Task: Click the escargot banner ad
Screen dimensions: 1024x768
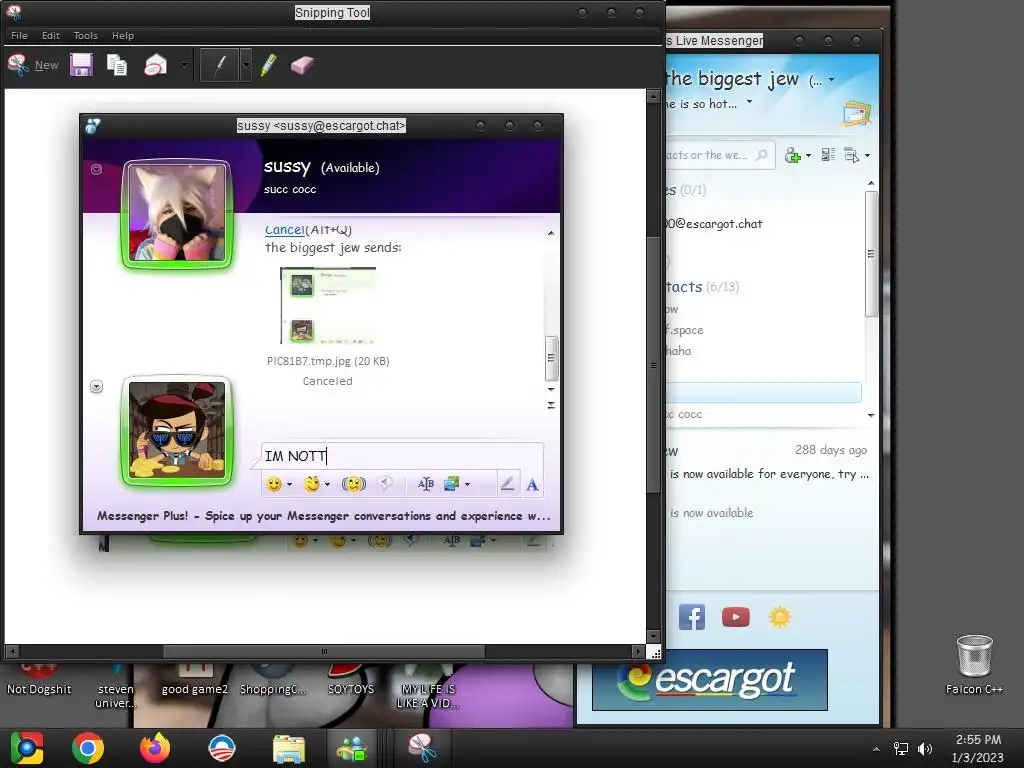Action: (x=710, y=680)
